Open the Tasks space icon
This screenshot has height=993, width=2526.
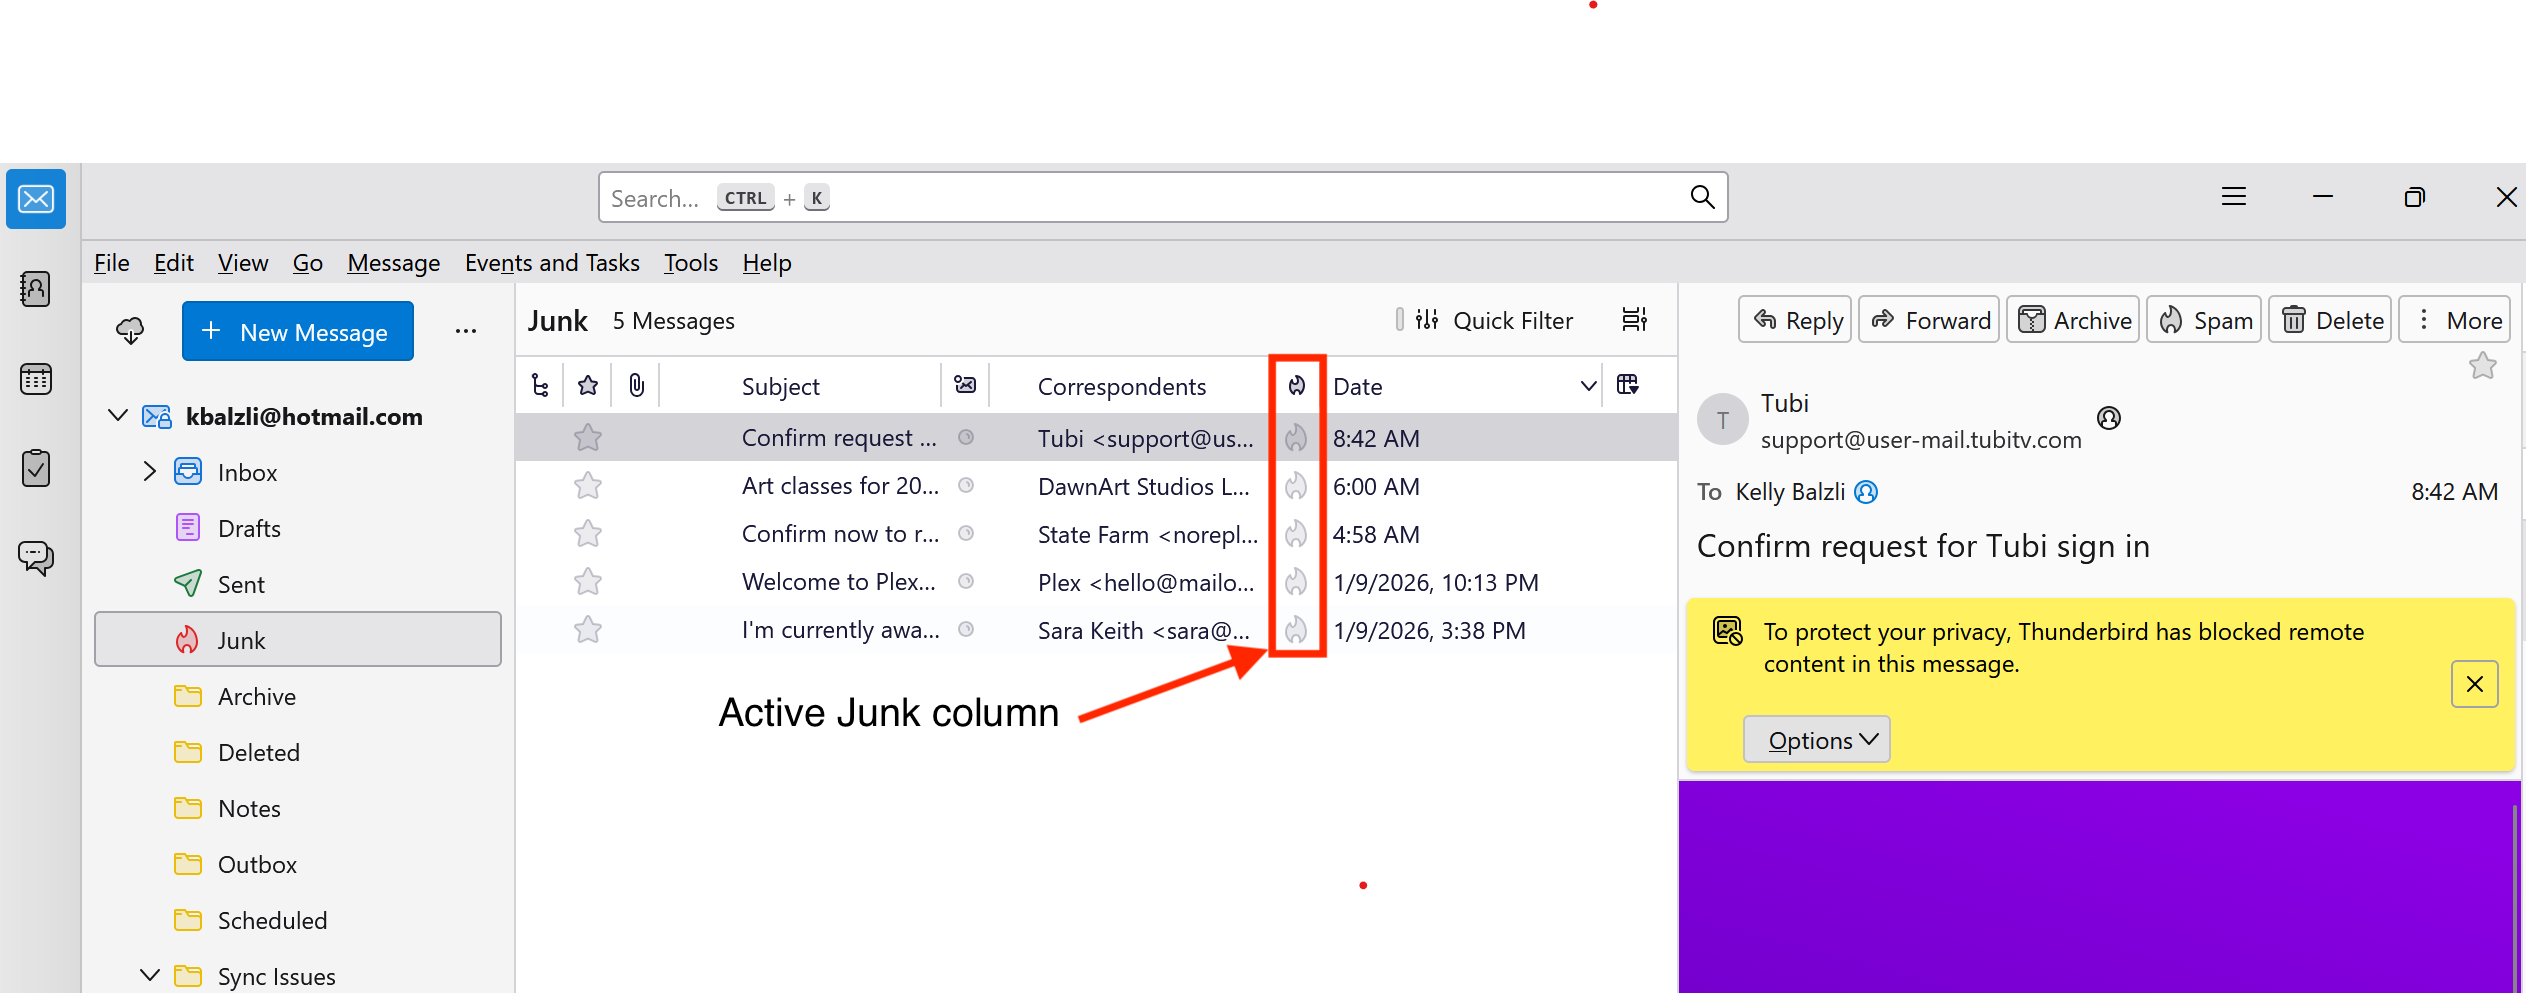[x=36, y=468]
